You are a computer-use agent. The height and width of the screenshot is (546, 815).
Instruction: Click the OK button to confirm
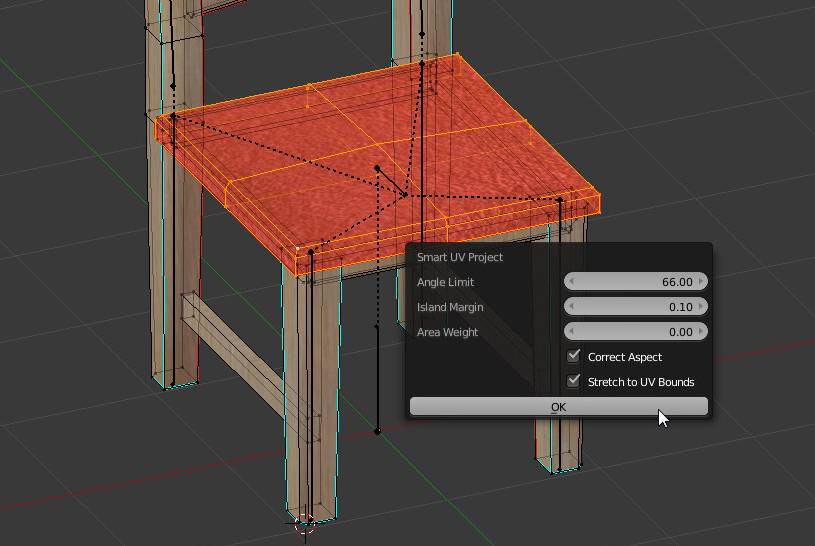pos(558,406)
